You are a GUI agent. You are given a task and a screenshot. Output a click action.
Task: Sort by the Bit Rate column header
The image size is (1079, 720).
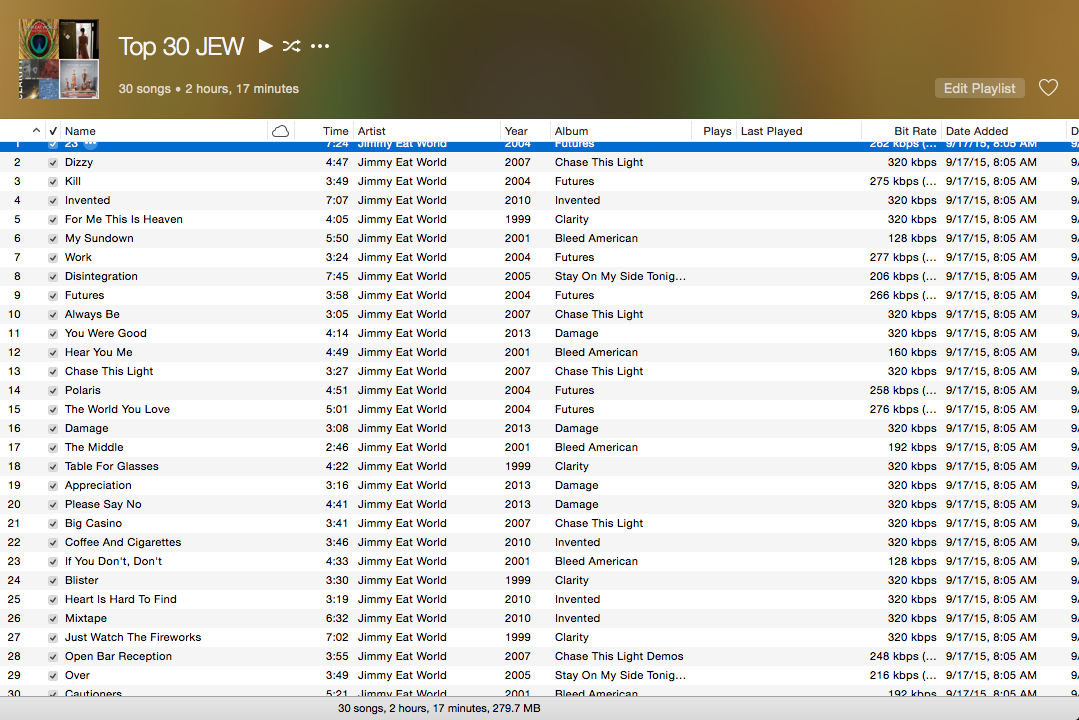915,131
